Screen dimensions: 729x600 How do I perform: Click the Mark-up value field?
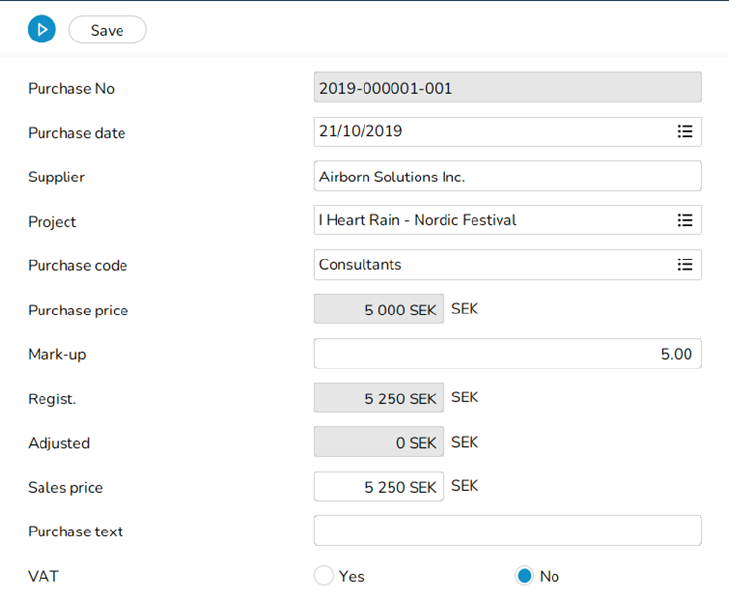[x=507, y=354]
